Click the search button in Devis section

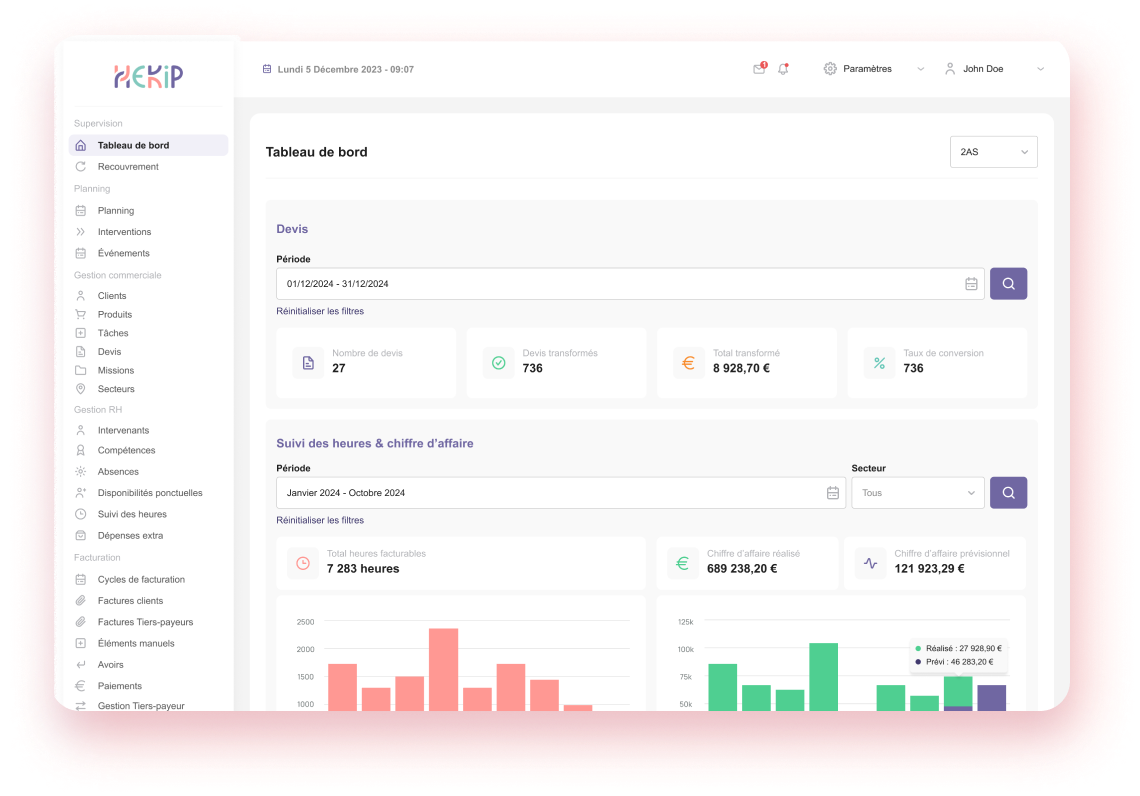click(1008, 284)
